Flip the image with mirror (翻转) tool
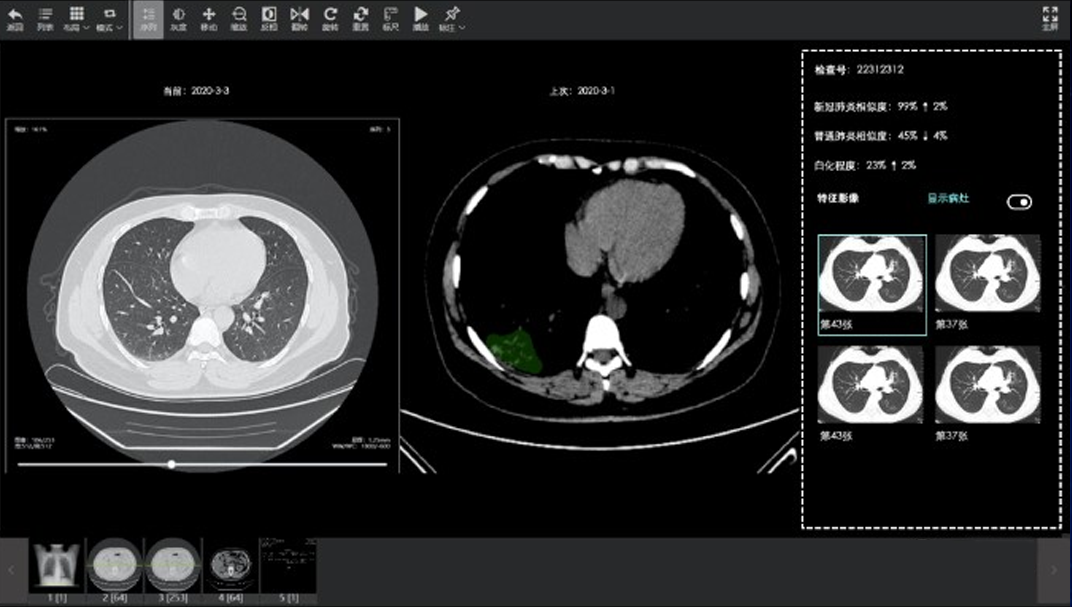Screen dimensions: 1072x607 click(299, 18)
